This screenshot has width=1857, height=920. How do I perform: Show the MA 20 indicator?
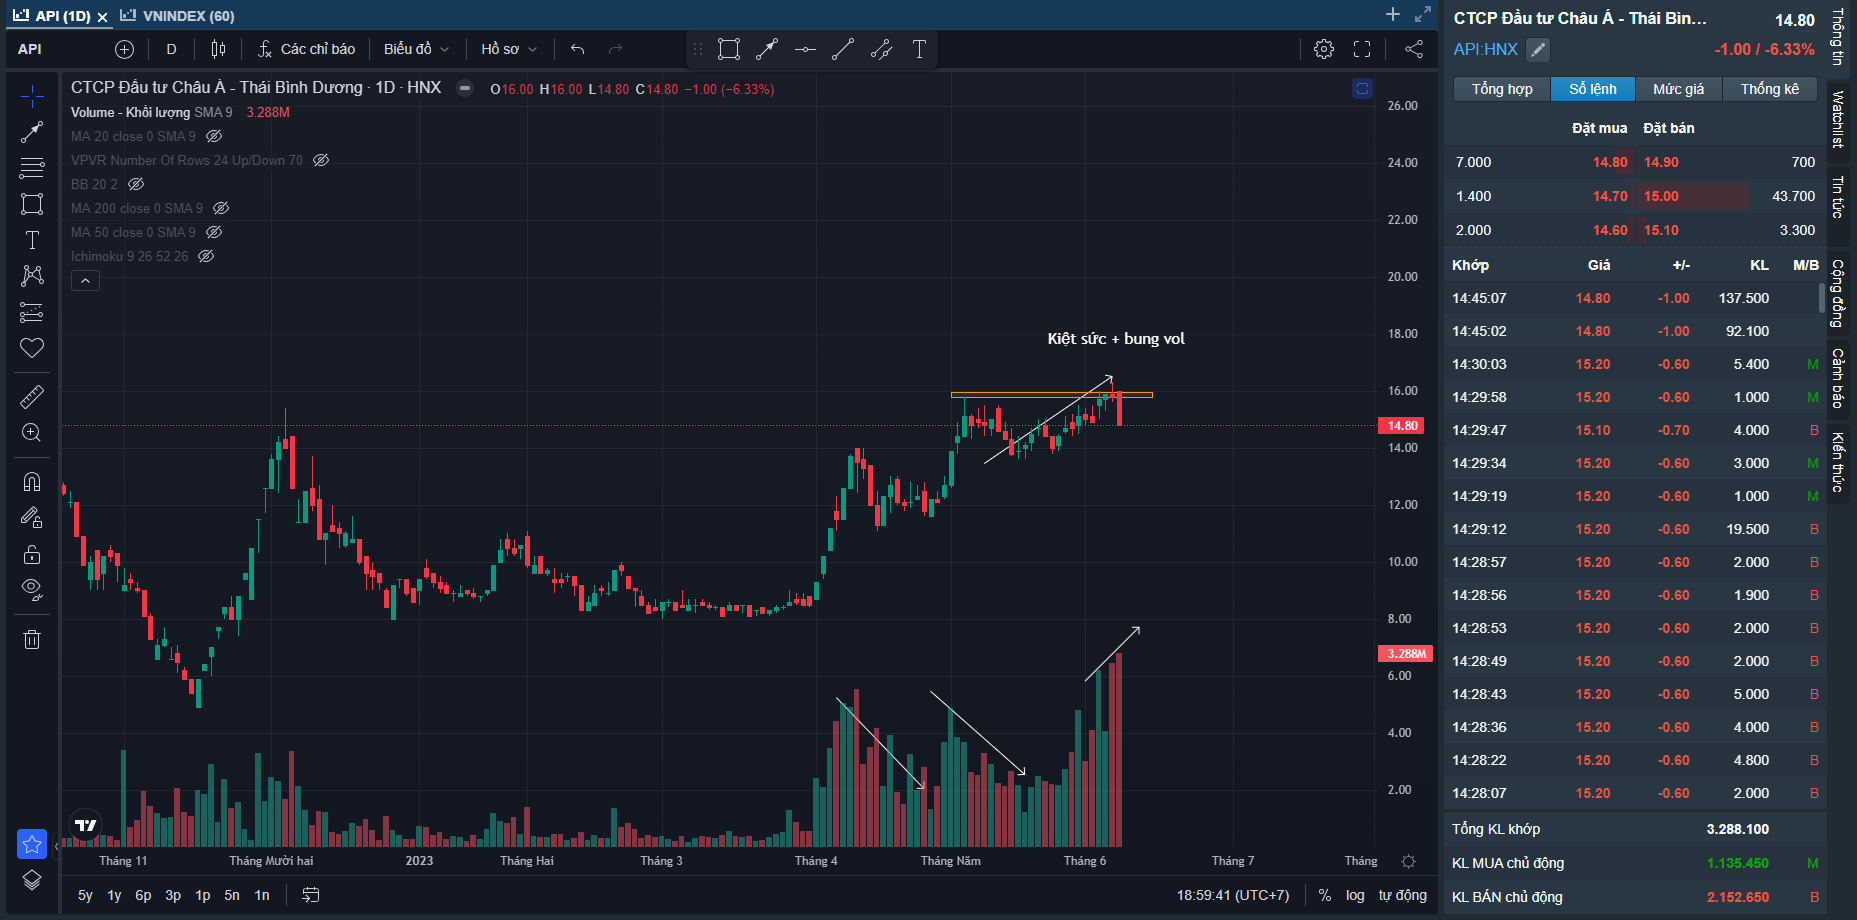[214, 136]
